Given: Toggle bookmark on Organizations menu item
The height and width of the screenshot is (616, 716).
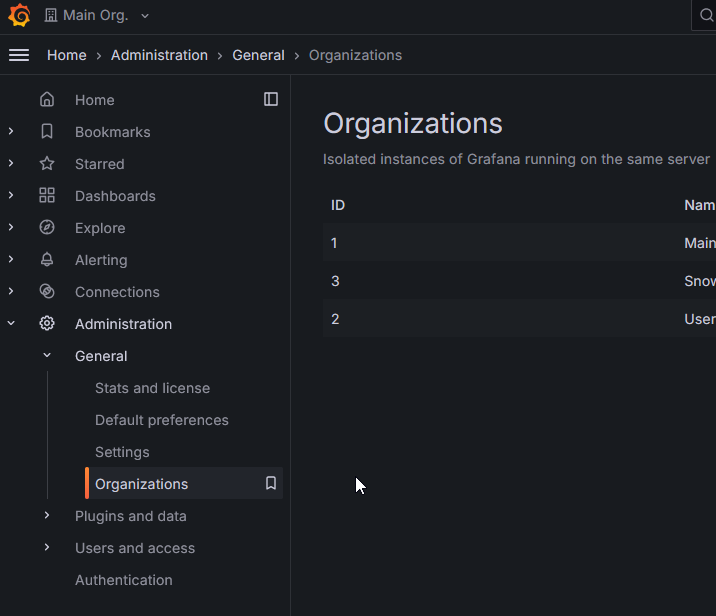Looking at the screenshot, I should tap(270, 484).
